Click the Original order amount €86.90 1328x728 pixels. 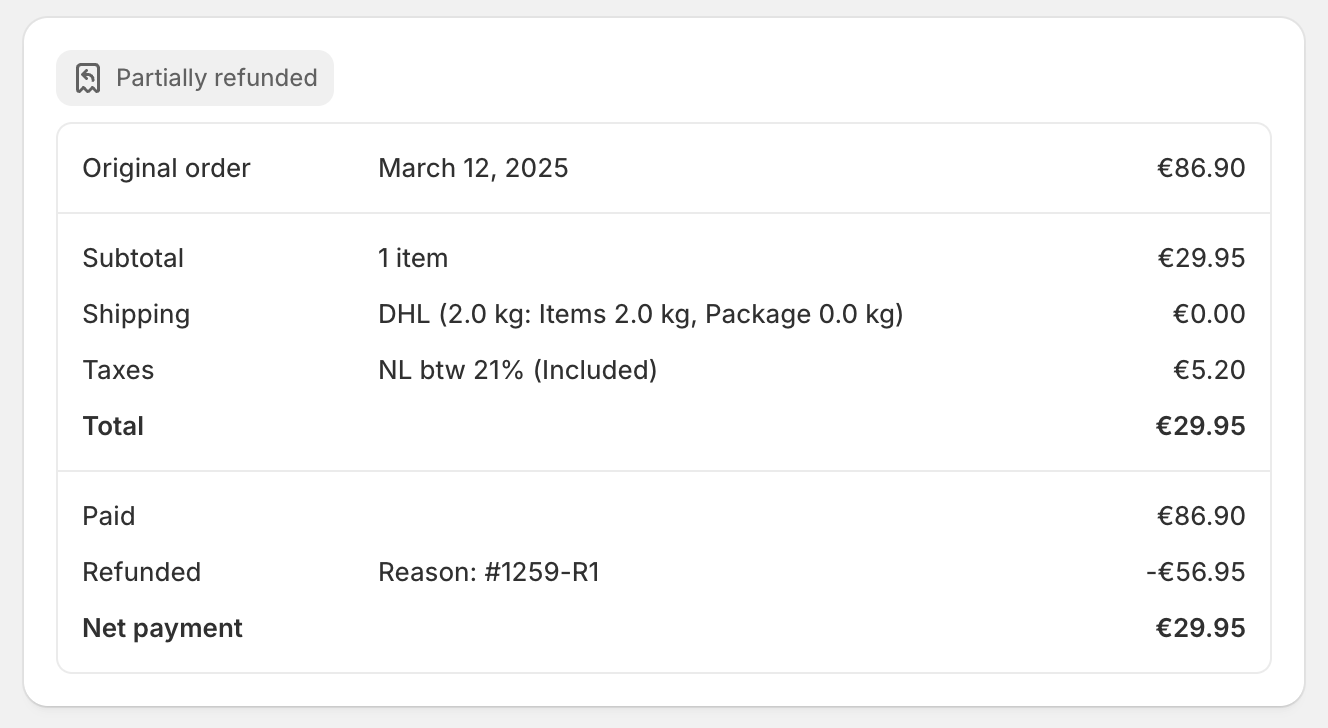pos(1201,168)
